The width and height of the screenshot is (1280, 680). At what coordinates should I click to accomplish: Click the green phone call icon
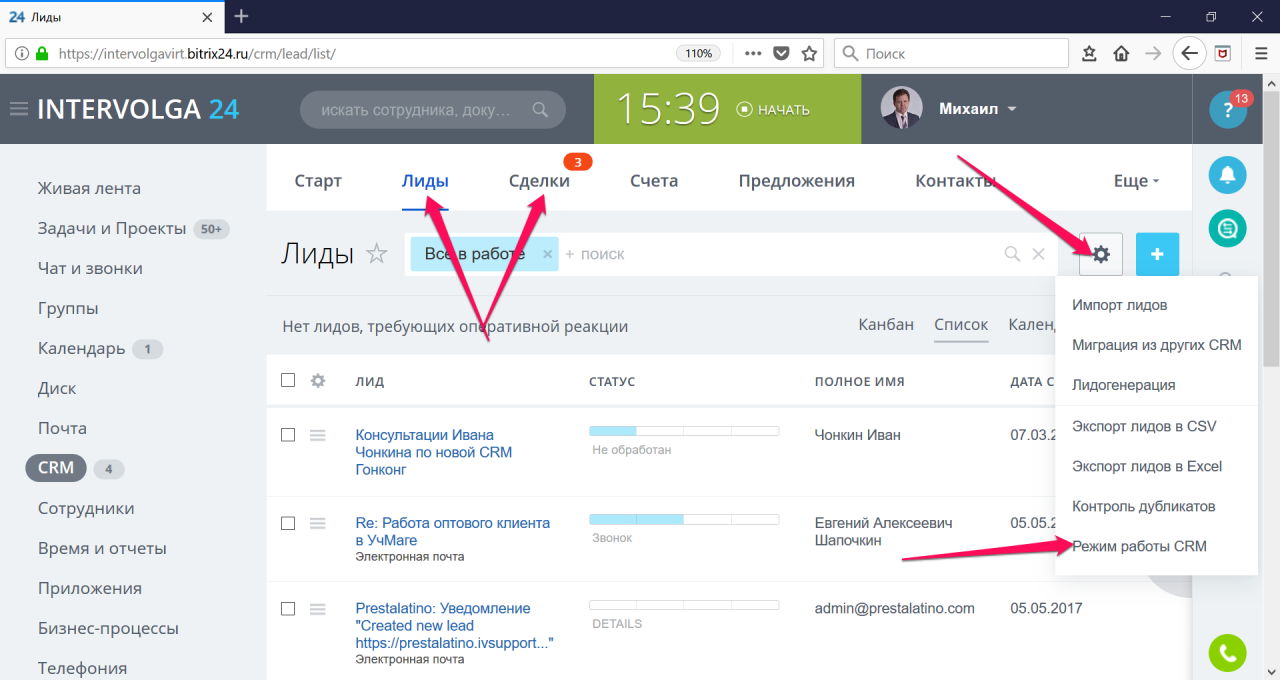[1228, 653]
